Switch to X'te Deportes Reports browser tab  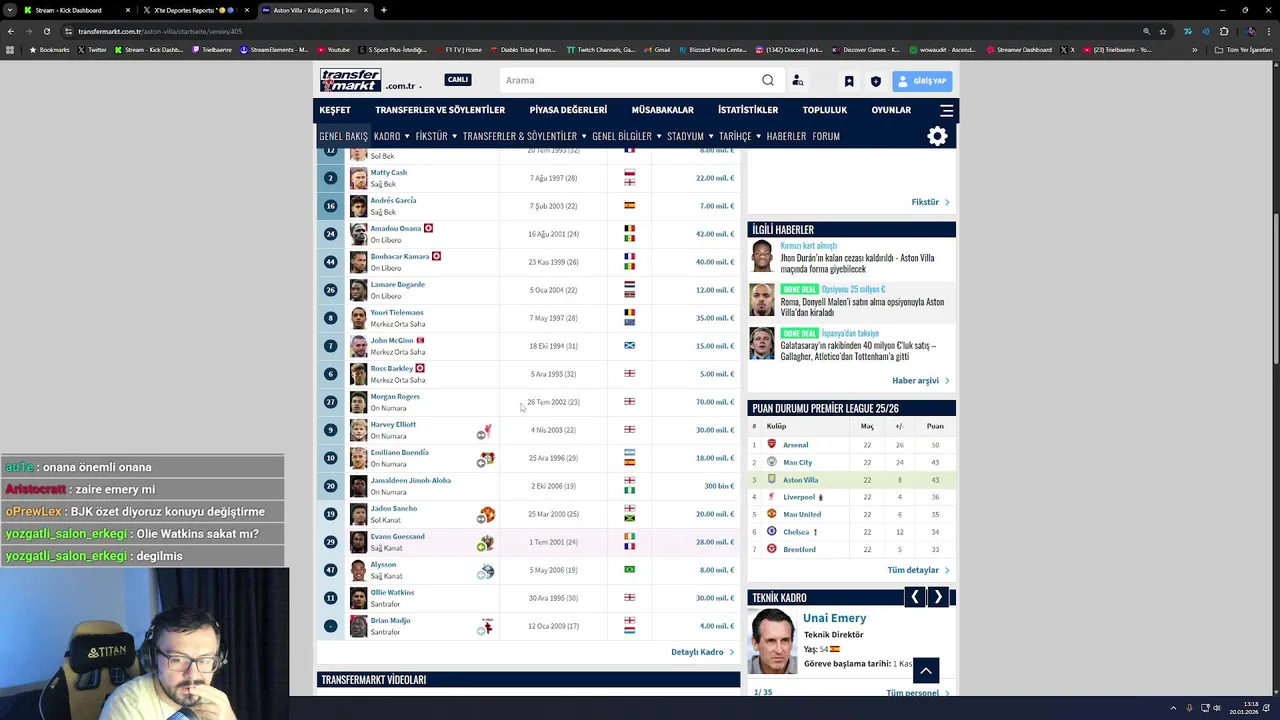pos(195,10)
